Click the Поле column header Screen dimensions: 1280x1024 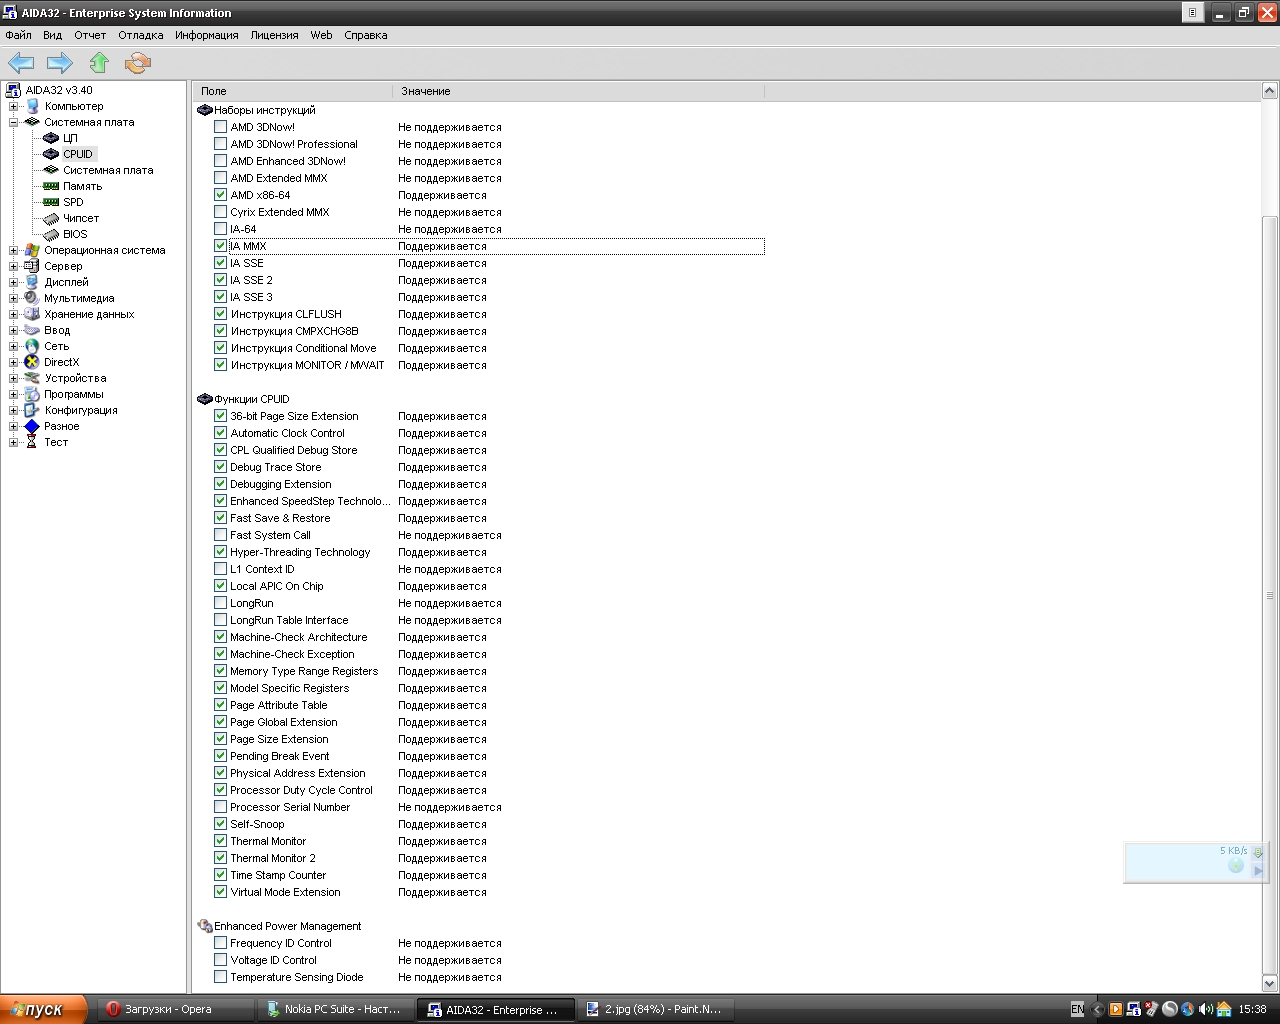[293, 91]
